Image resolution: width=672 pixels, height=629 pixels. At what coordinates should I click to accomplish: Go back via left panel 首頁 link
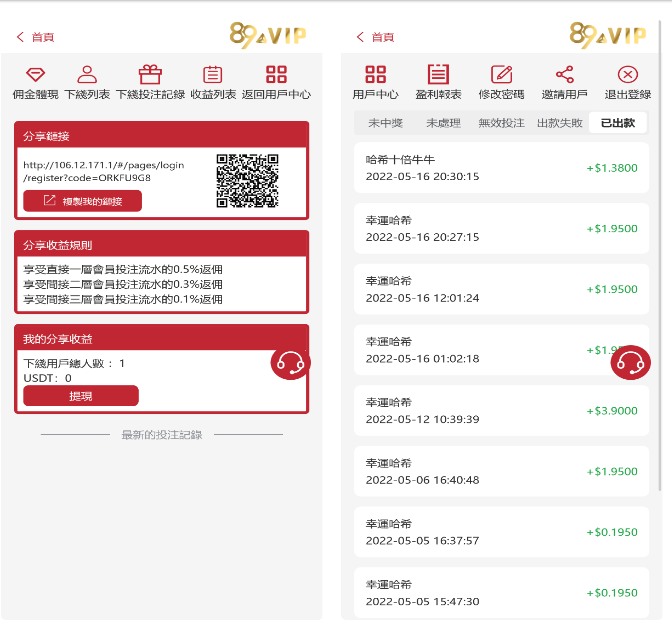click(36, 37)
